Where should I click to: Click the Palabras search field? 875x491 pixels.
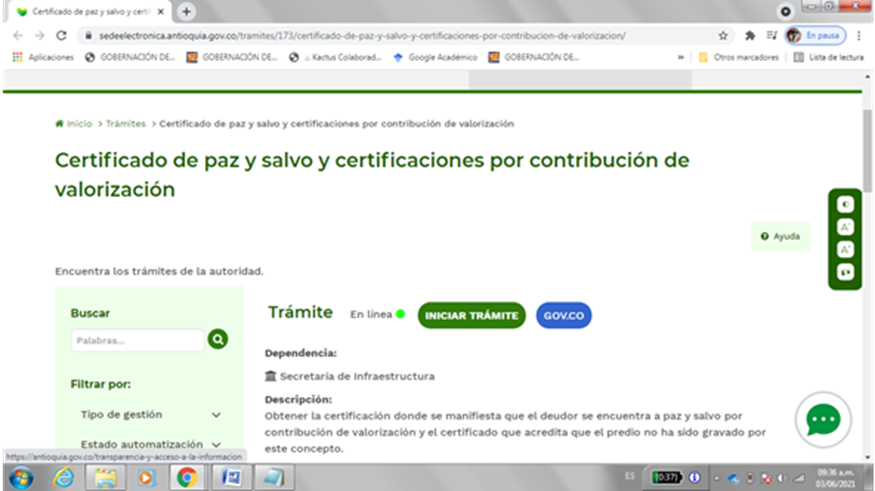pyautogui.click(x=138, y=340)
